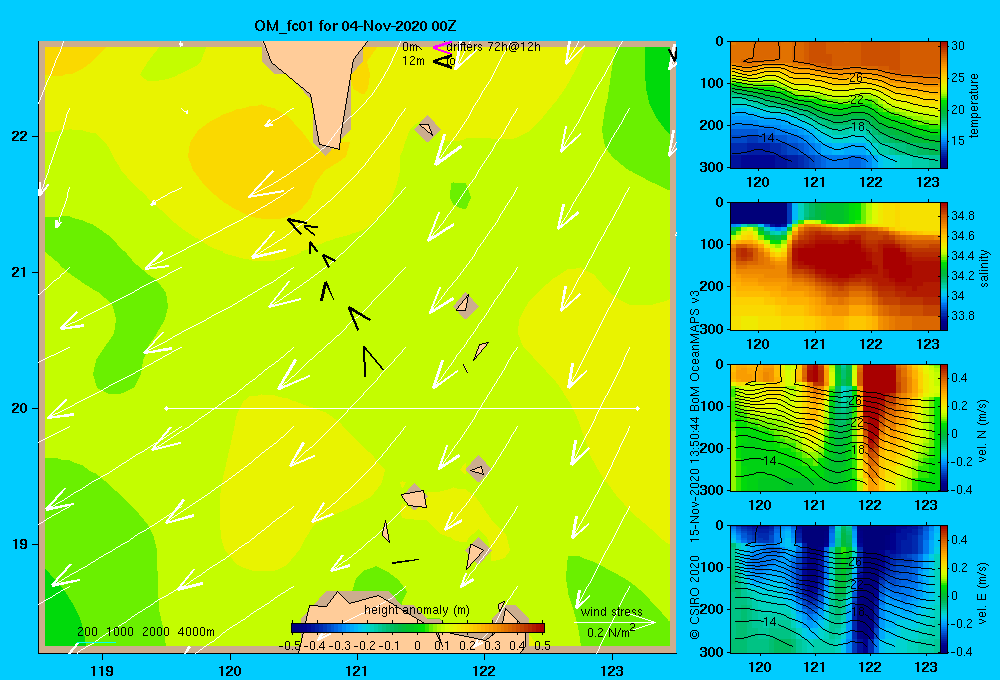This screenshot has height=680, width=1000.
Task: Click latitude label 21 on main map
Action: tap(20, 272)
